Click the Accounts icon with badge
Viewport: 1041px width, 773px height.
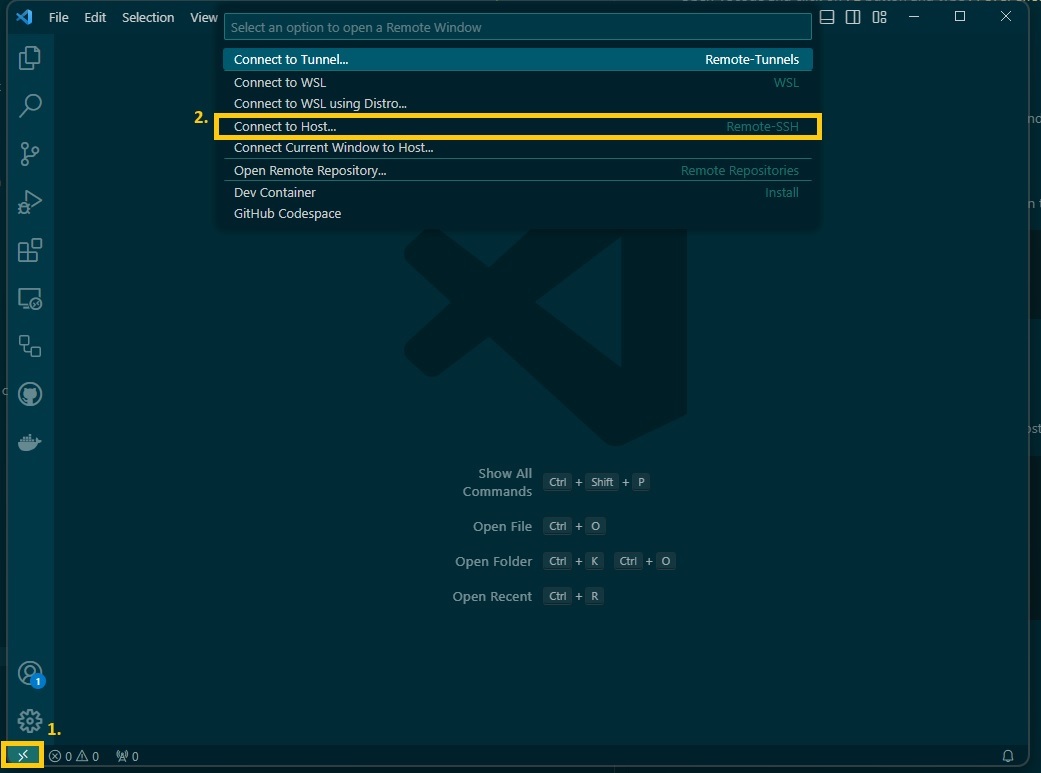click(30, 673)
